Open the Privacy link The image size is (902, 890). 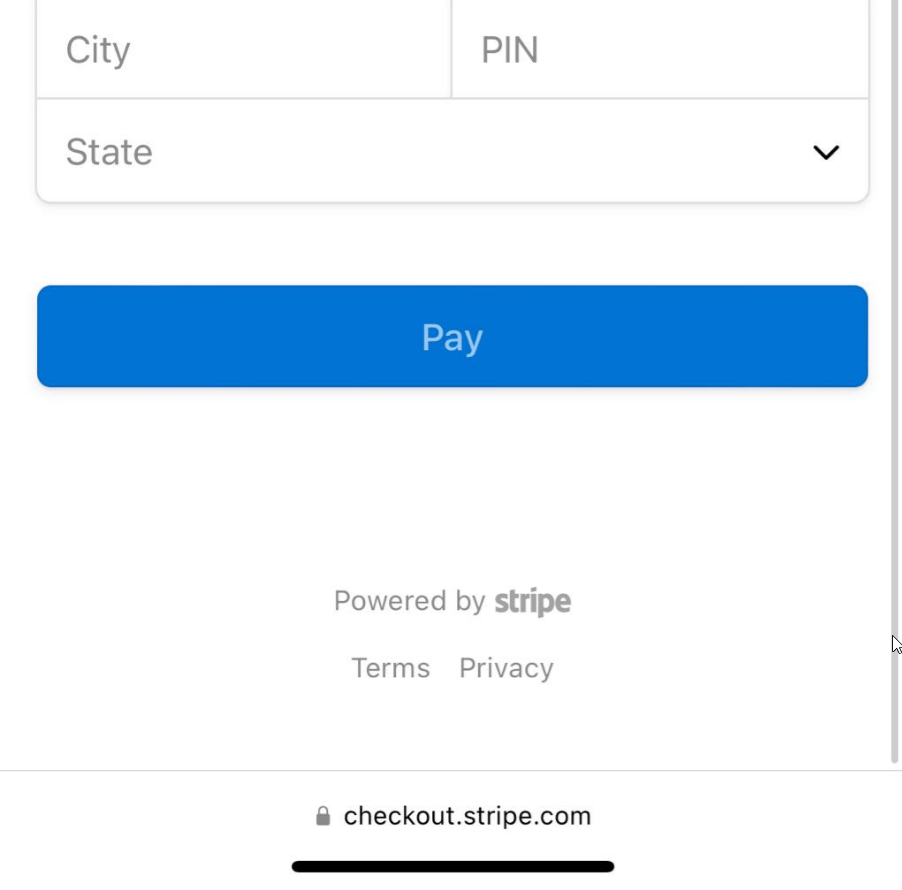506,668
